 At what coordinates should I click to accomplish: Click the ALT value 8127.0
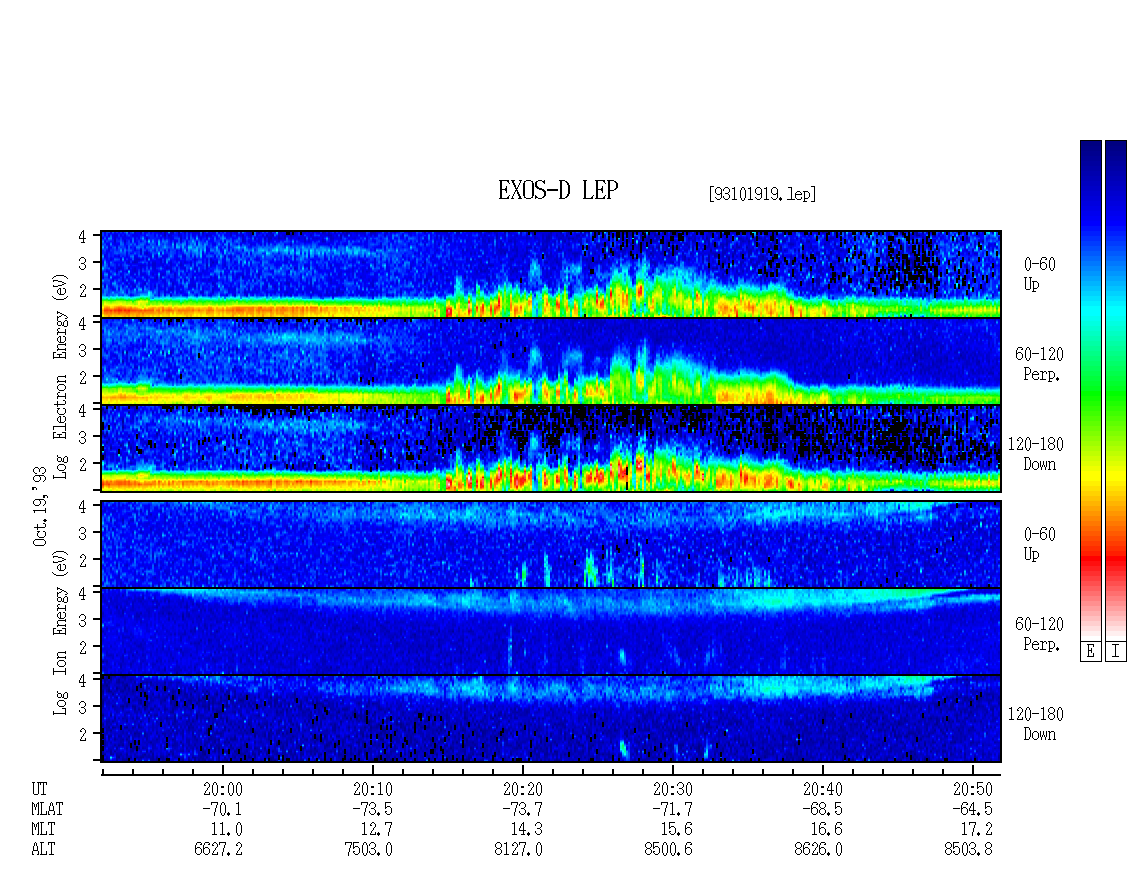pyautogui.click(x=518, y=850)
